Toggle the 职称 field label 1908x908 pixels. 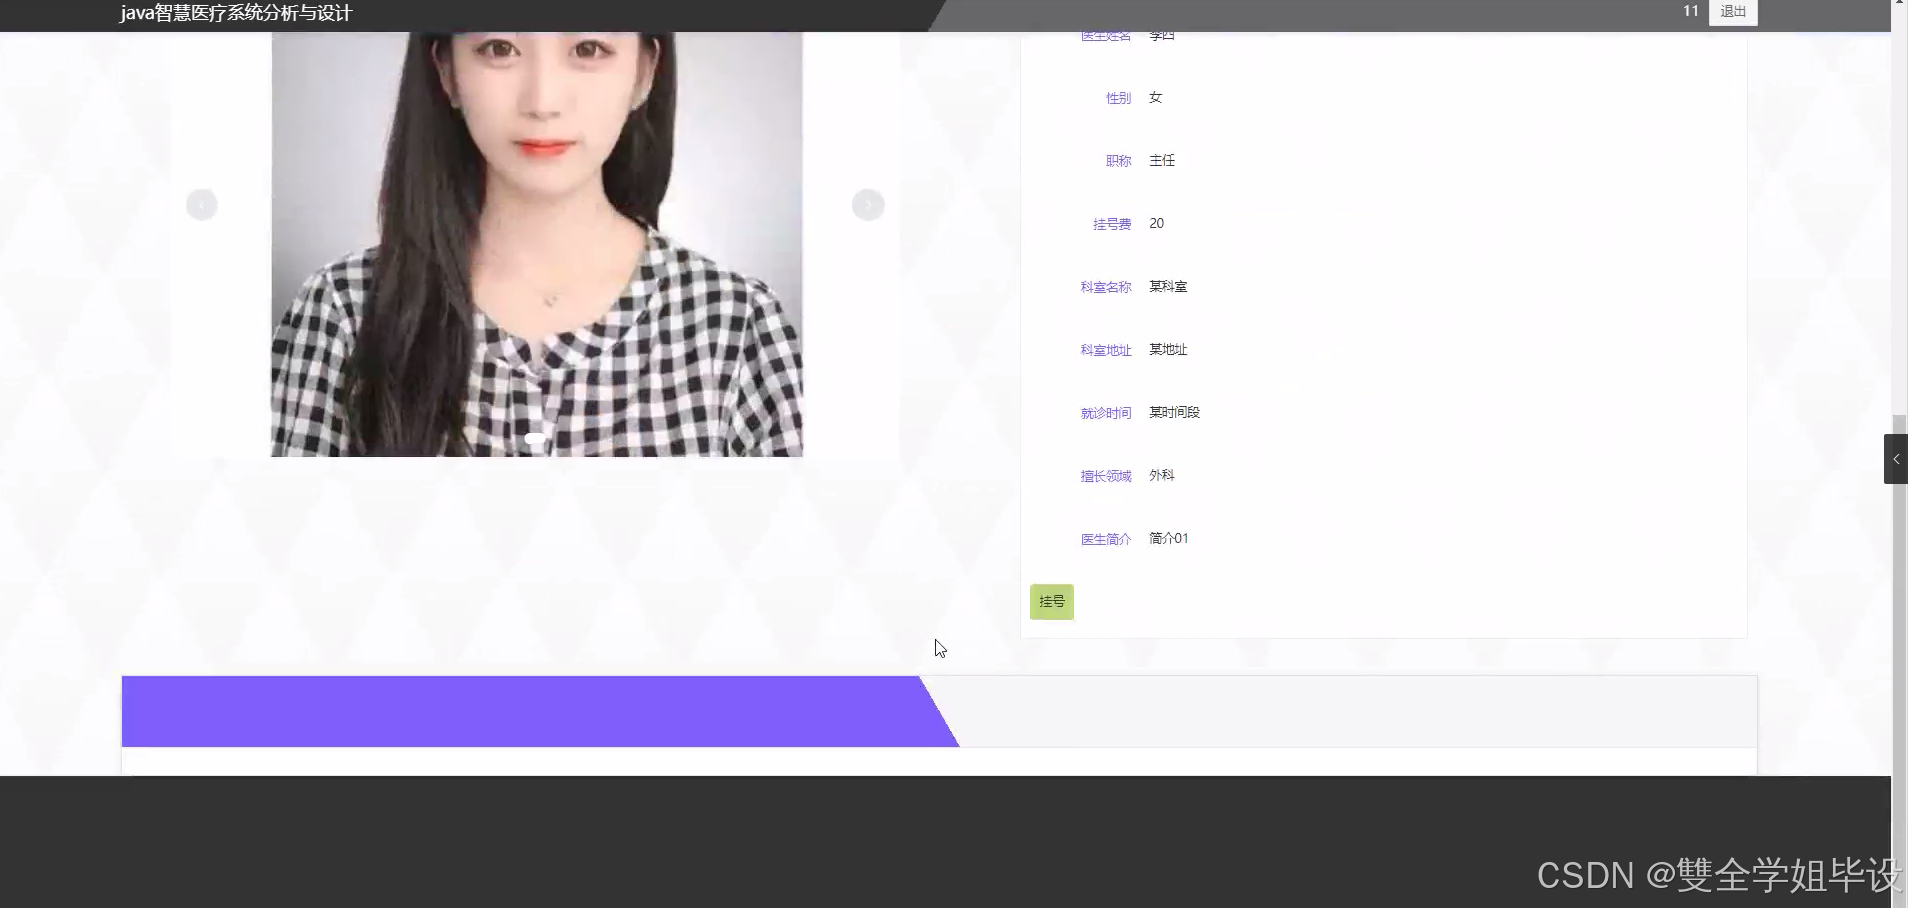point(1117,160)
